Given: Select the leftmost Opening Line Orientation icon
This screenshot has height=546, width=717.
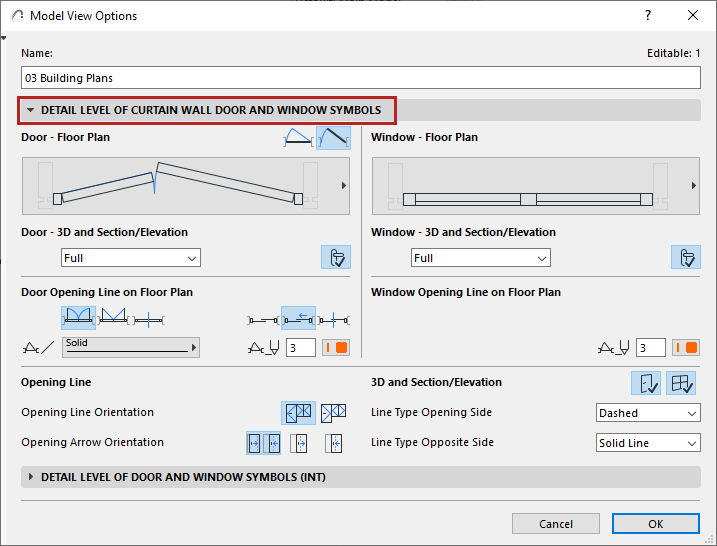Looking at the screenshot, I should coord(298,412).
